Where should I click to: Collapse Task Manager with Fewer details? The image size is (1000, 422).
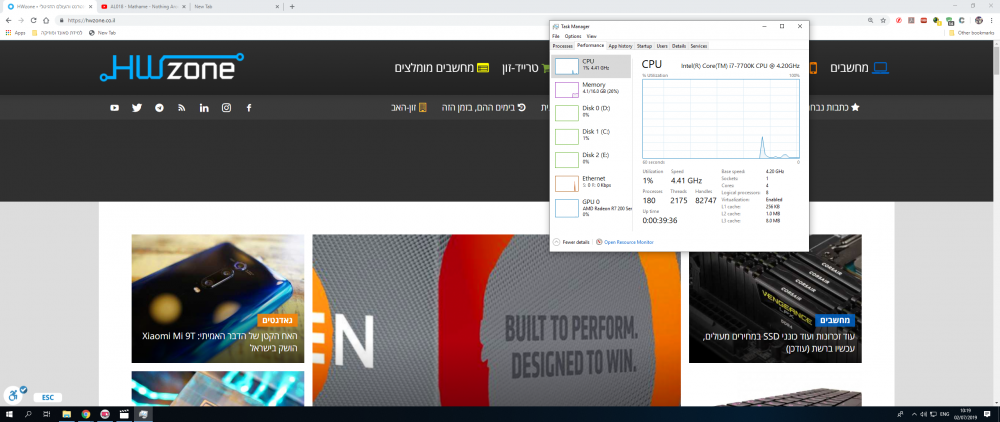571,242
